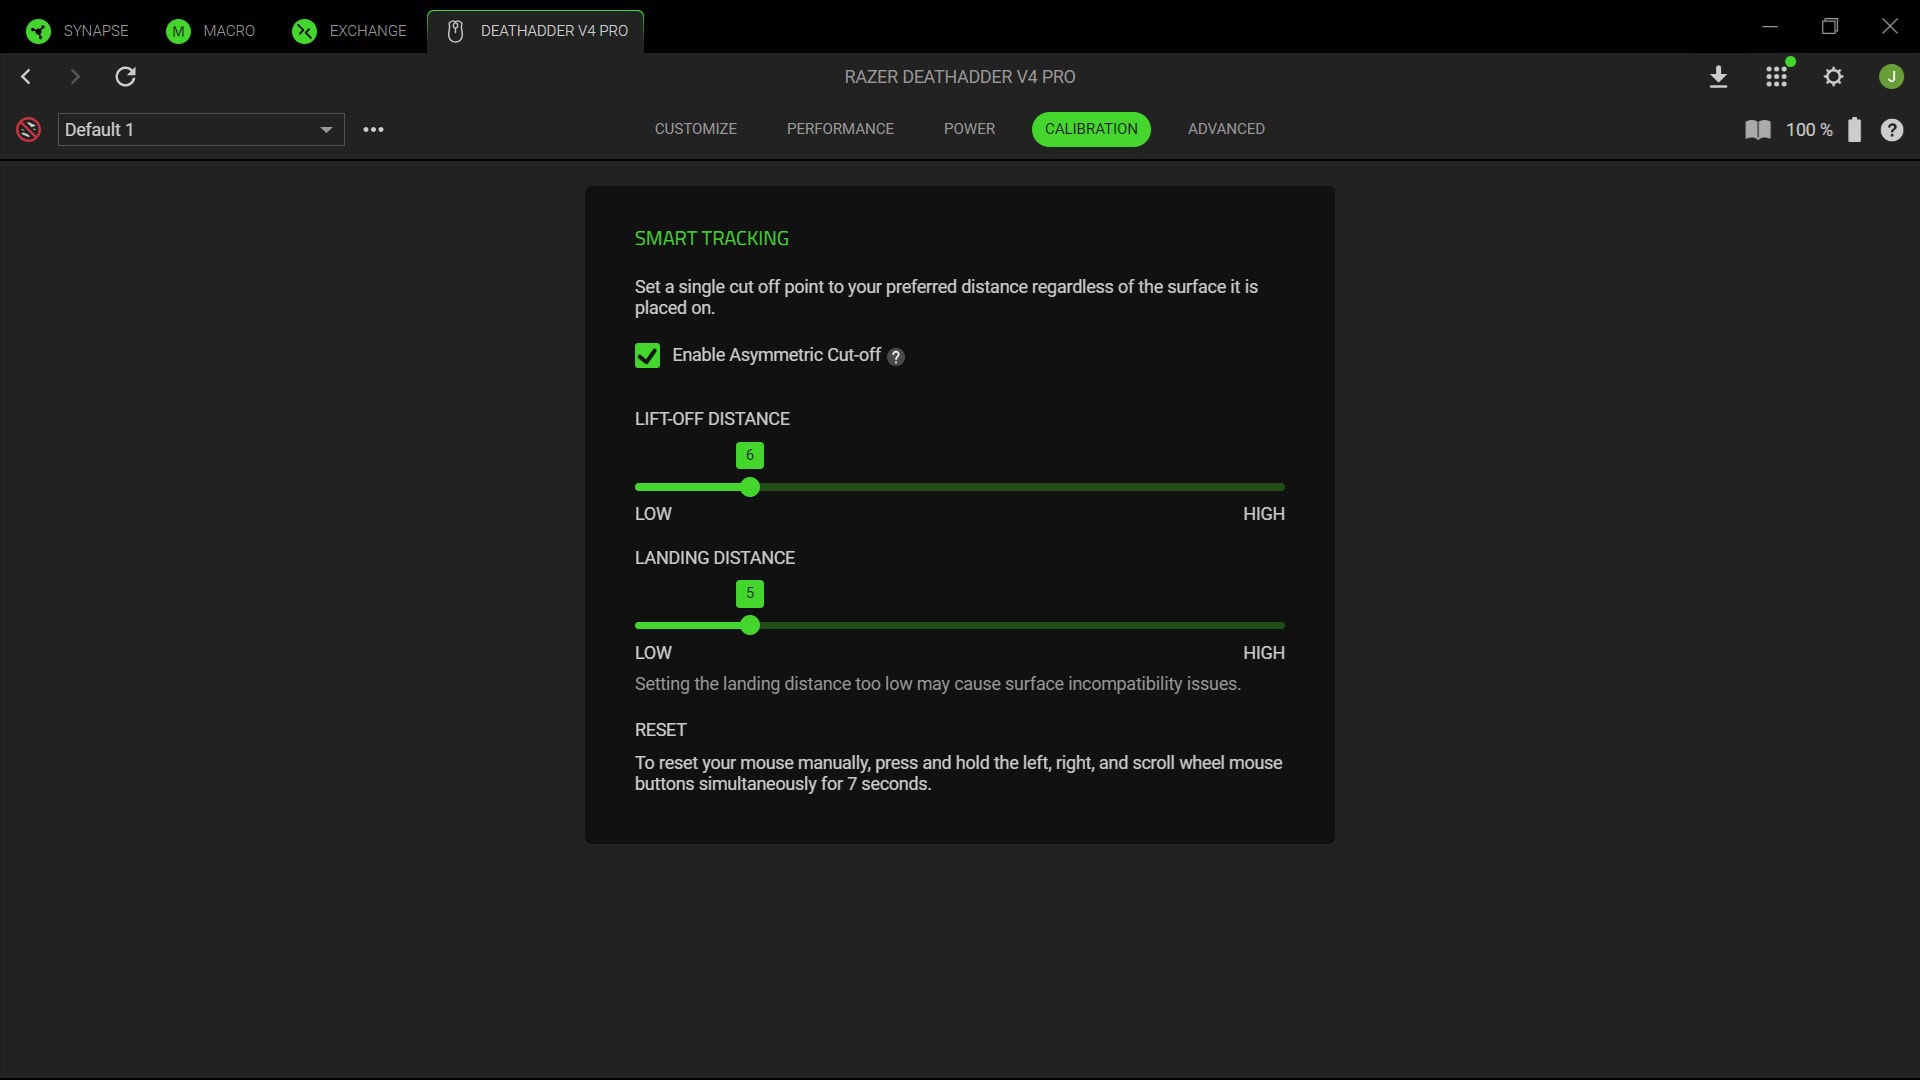Open Synapse settings gear
This screenshot has width=1920, height=1080.
tap(1833, 77)
